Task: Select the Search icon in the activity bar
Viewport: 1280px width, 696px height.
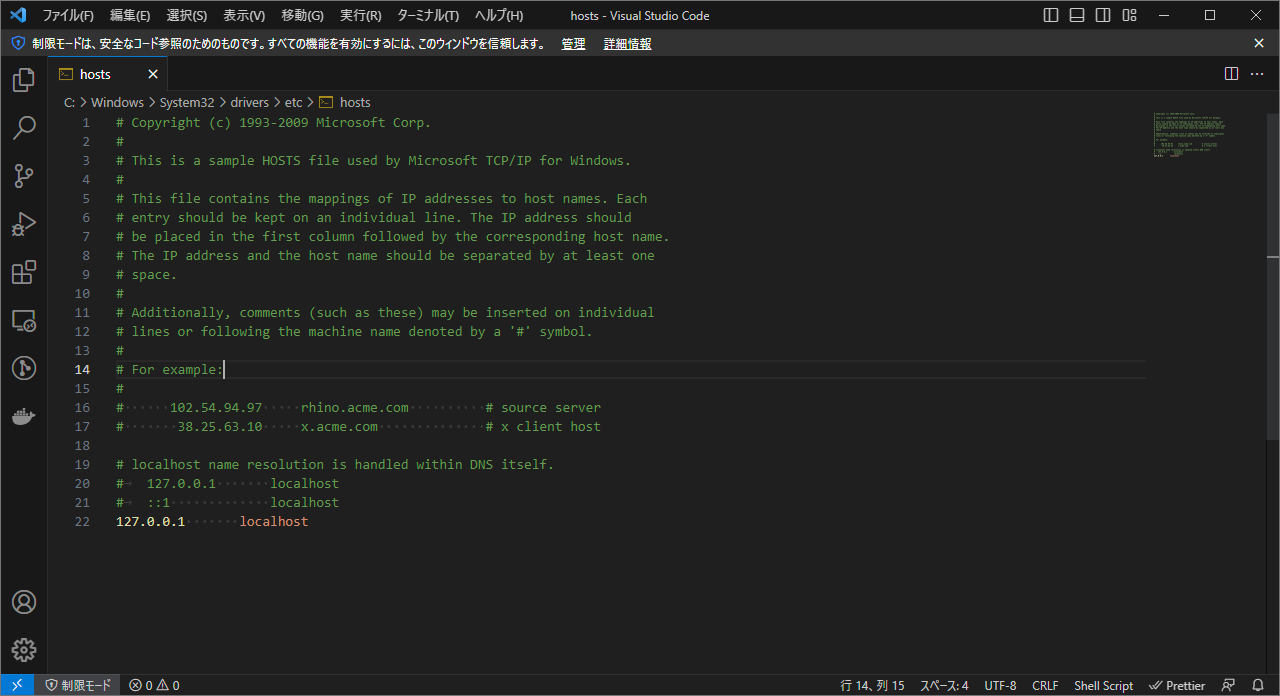Action: point(24,128)
